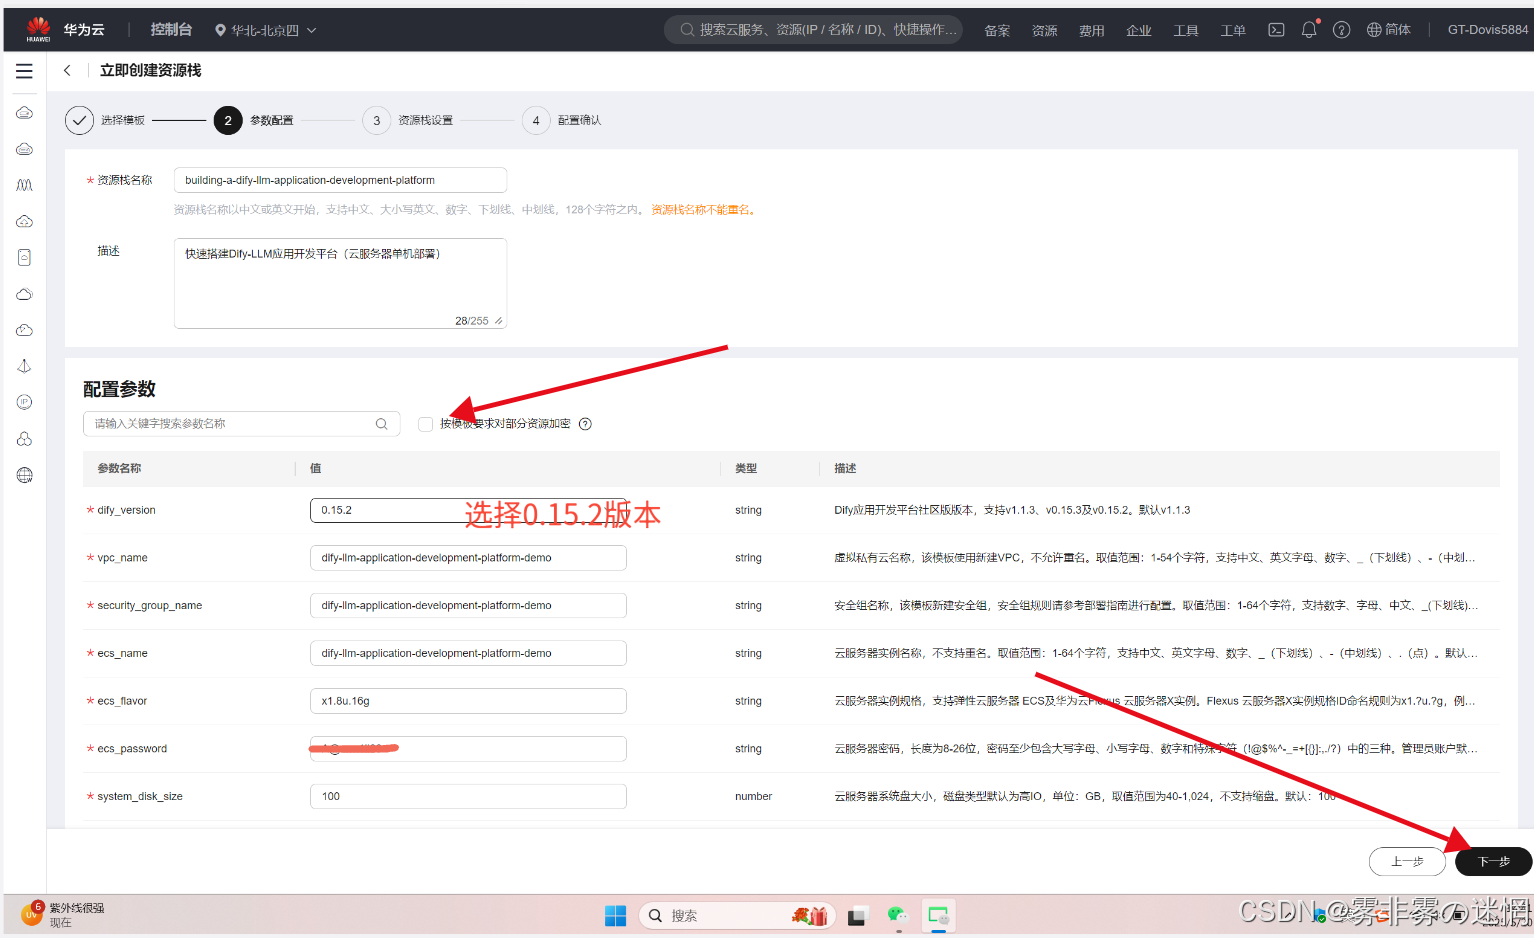Viewport: 1534px width, 938px height.
Task: Open the Windows Start button
Action: [615, 915]
